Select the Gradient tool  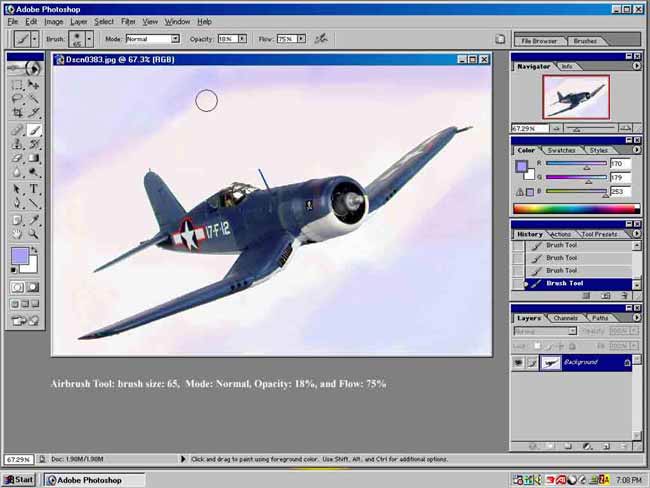point(34,158)
